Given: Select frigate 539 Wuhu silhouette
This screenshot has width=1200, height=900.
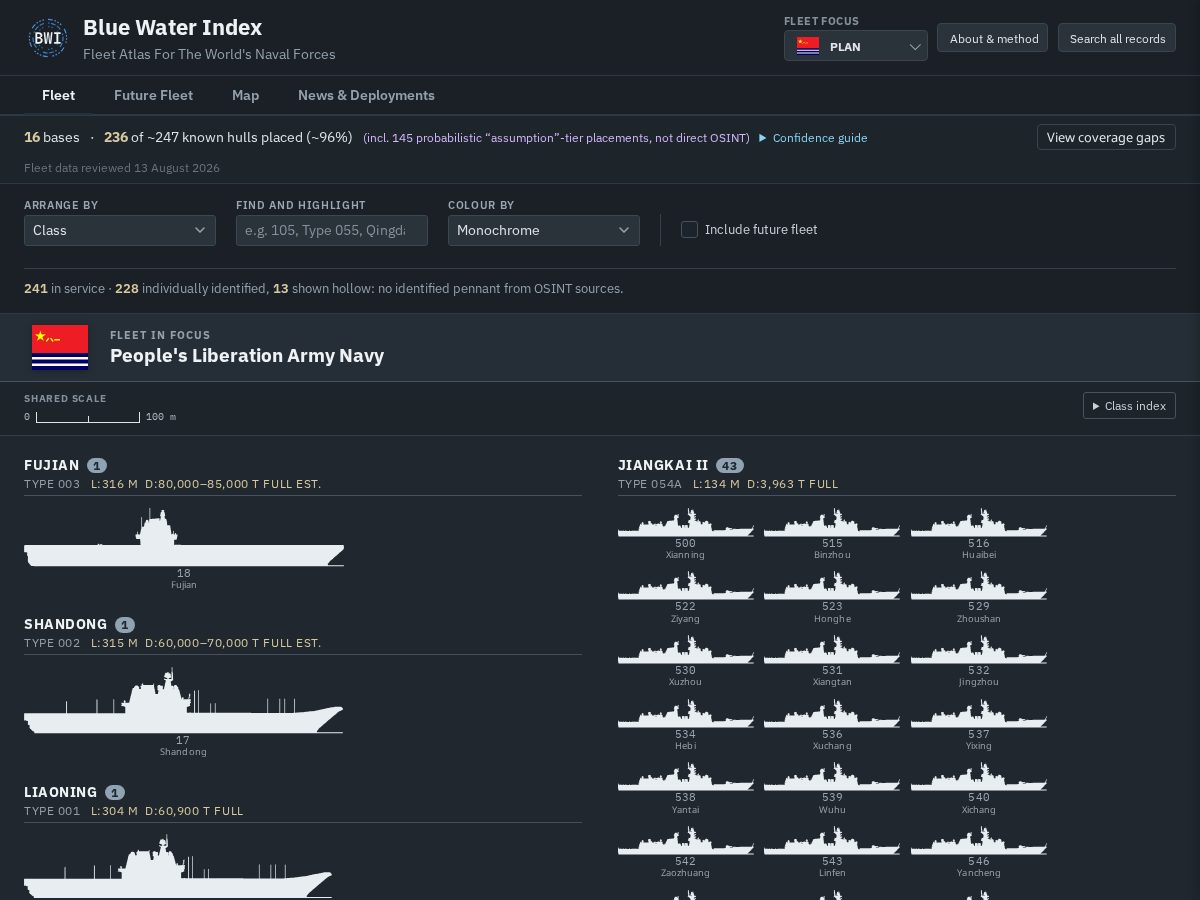Looking at the screenshot, I should (x=832, y=778).
